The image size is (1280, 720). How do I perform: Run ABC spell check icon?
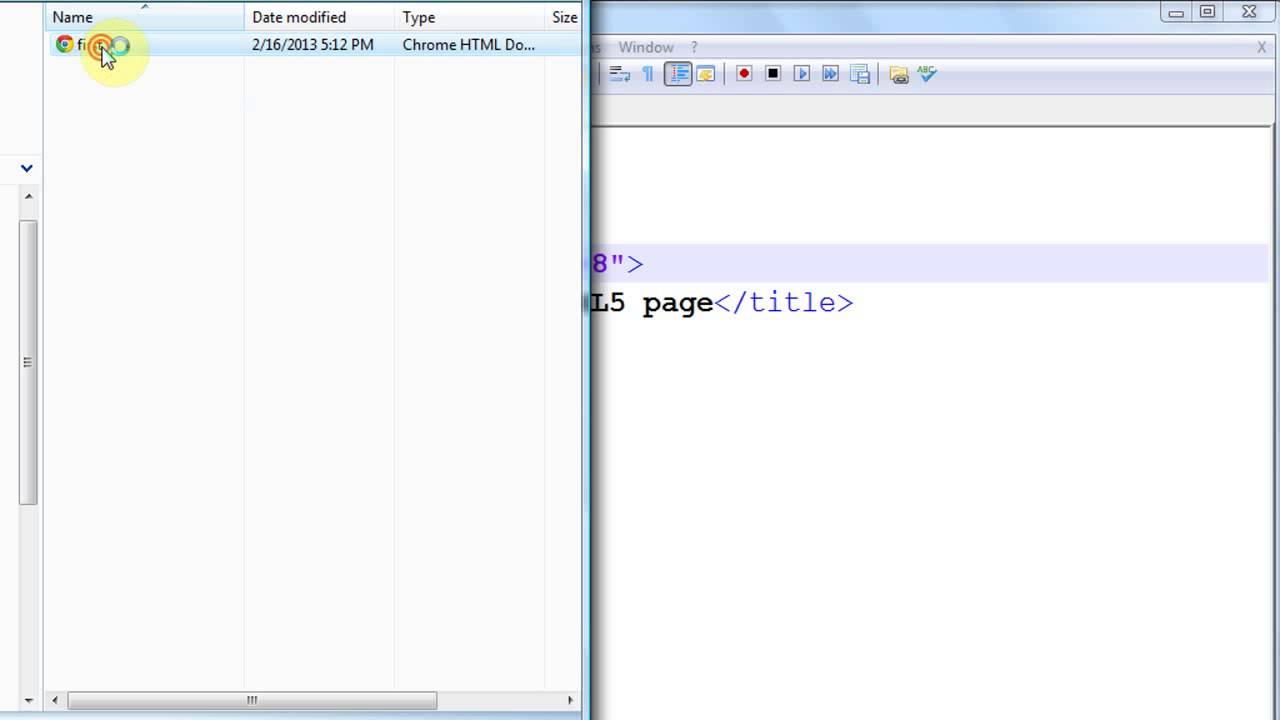(x=927, y=74)
